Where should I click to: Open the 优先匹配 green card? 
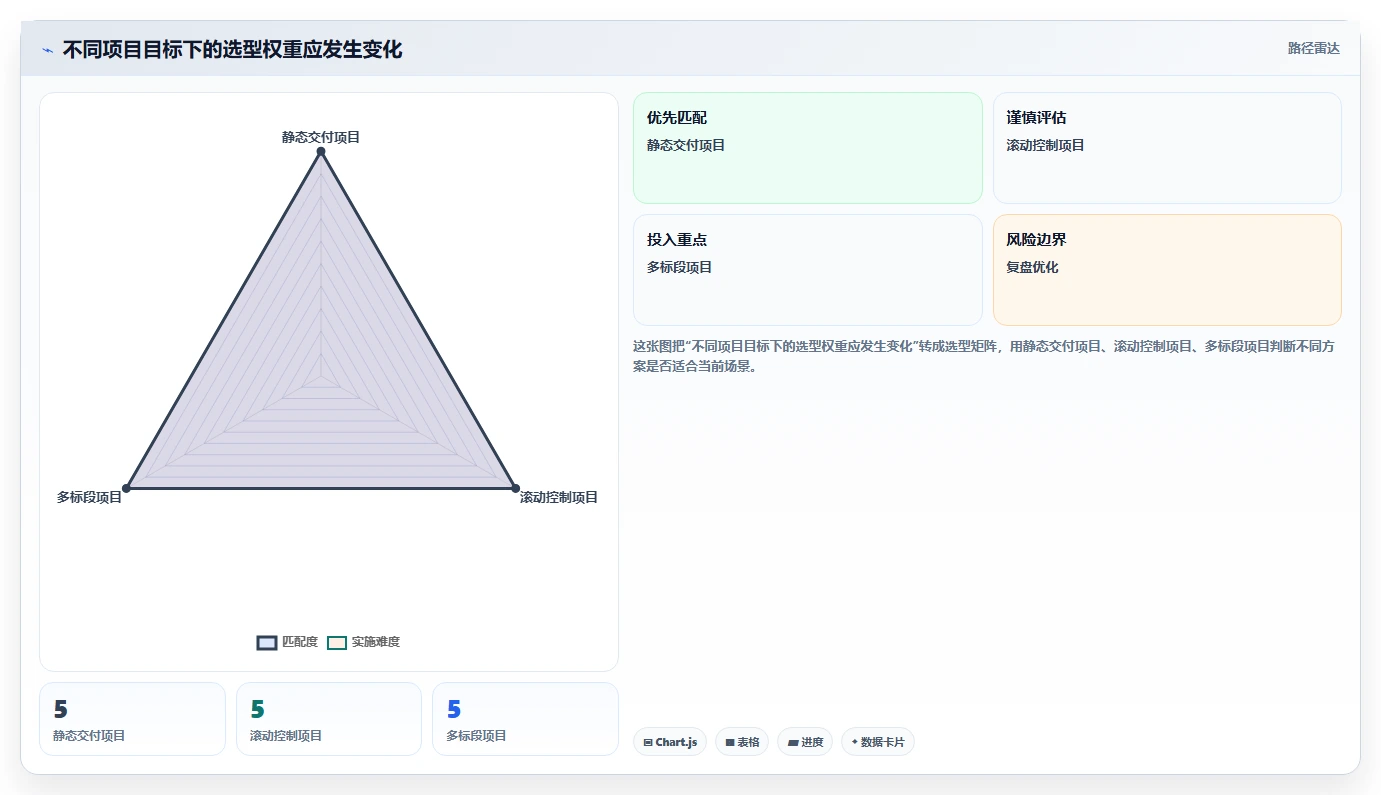(x=808, y=148)
